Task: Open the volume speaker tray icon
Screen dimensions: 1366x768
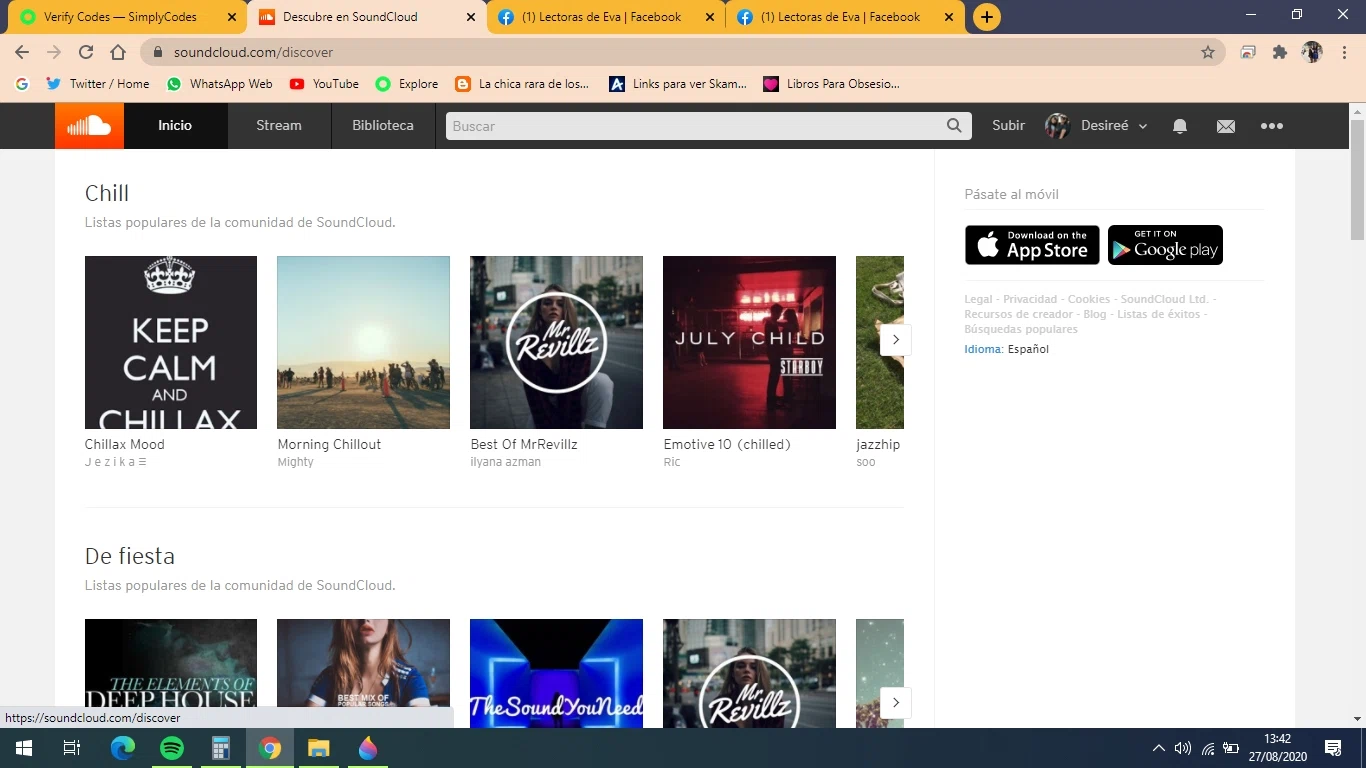Action: click(x=1183, y=748)
